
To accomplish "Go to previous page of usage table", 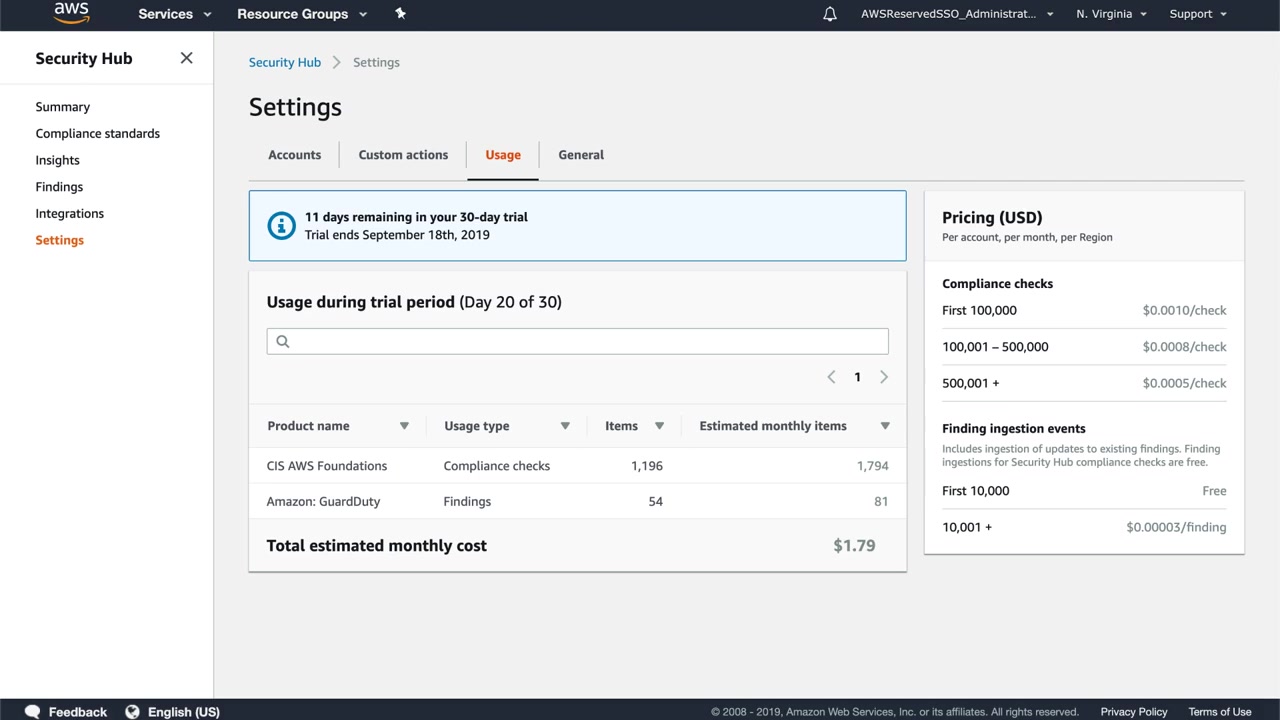I will pos(831,377).
